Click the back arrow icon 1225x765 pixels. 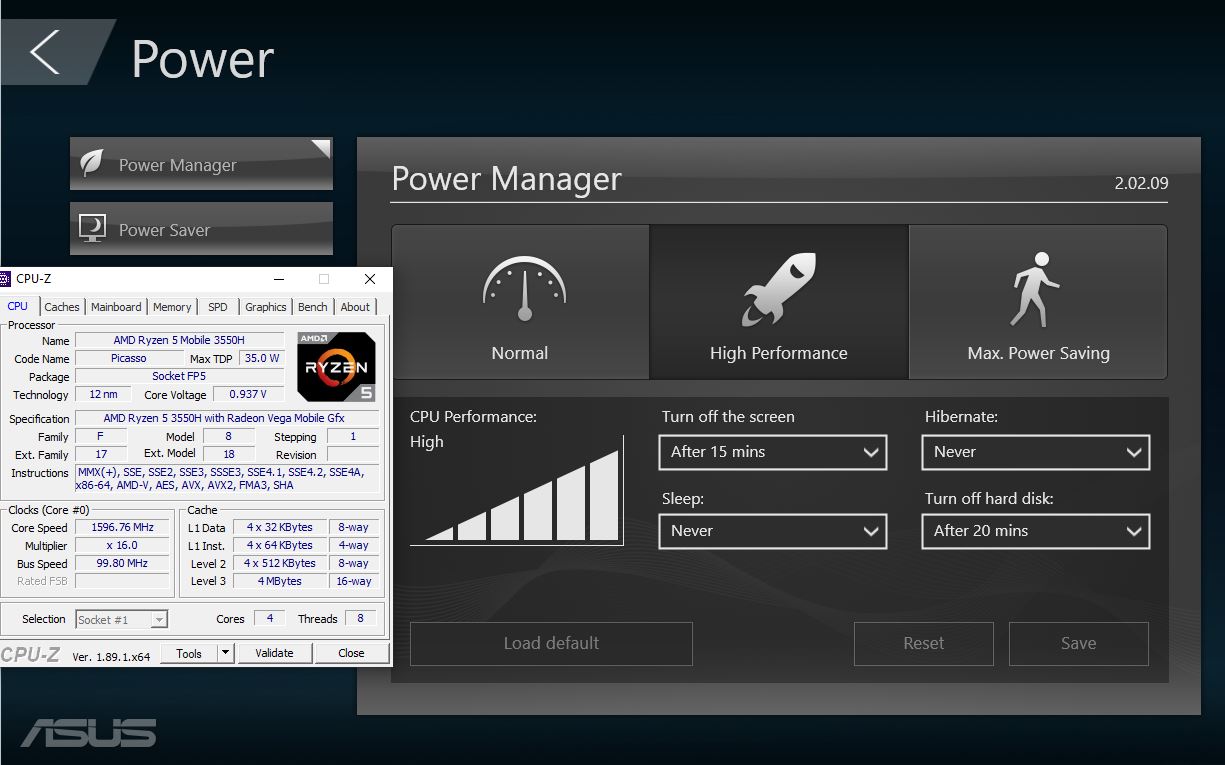(45, 52)
